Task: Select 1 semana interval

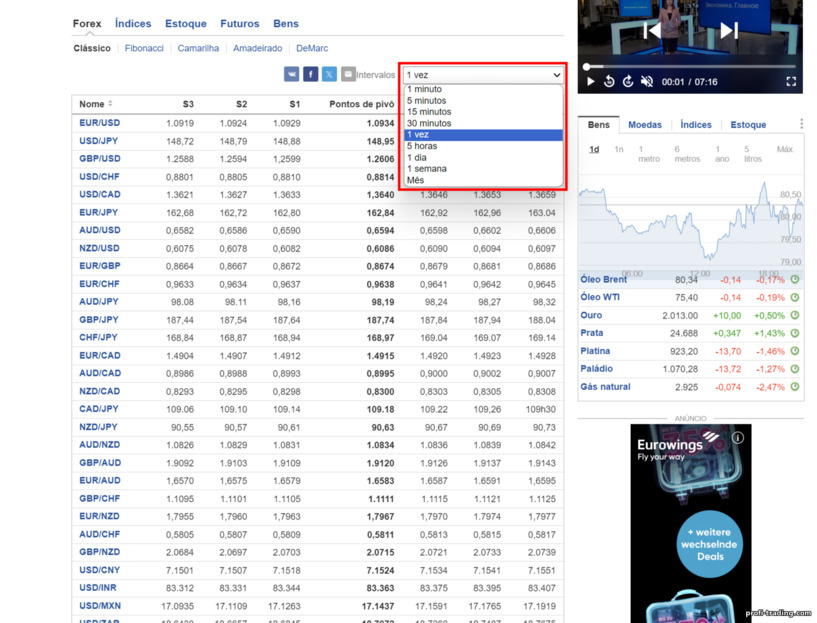Action: (484, 169)
